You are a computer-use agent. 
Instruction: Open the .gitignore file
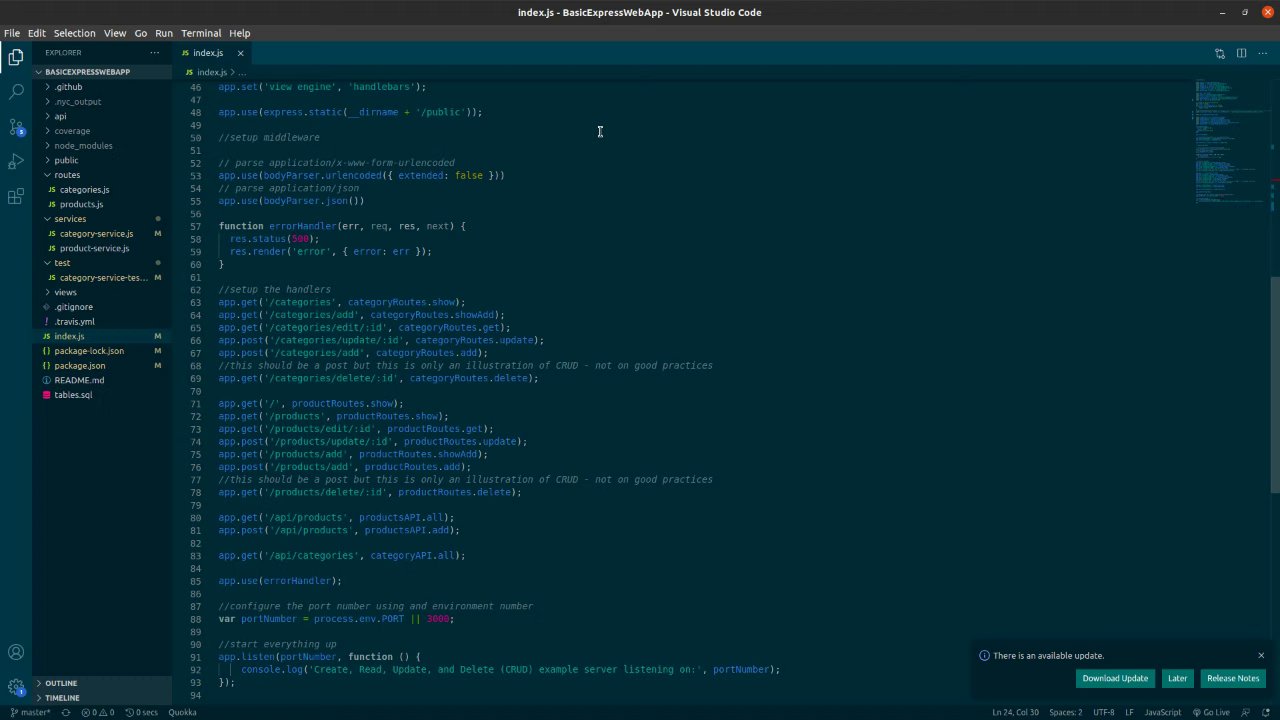click(74, 307)
